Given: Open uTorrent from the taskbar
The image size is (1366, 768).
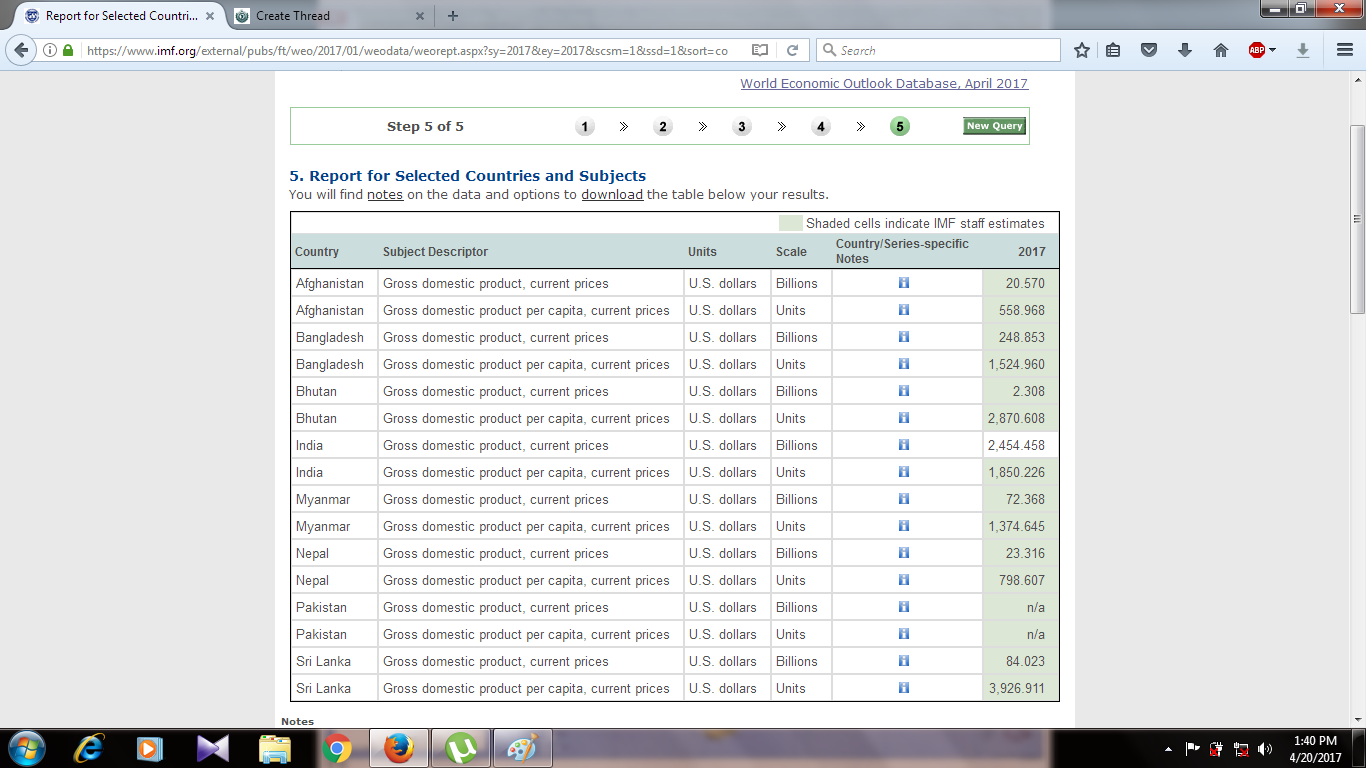Looking at the screenshot, I should [x=461, y=748].
